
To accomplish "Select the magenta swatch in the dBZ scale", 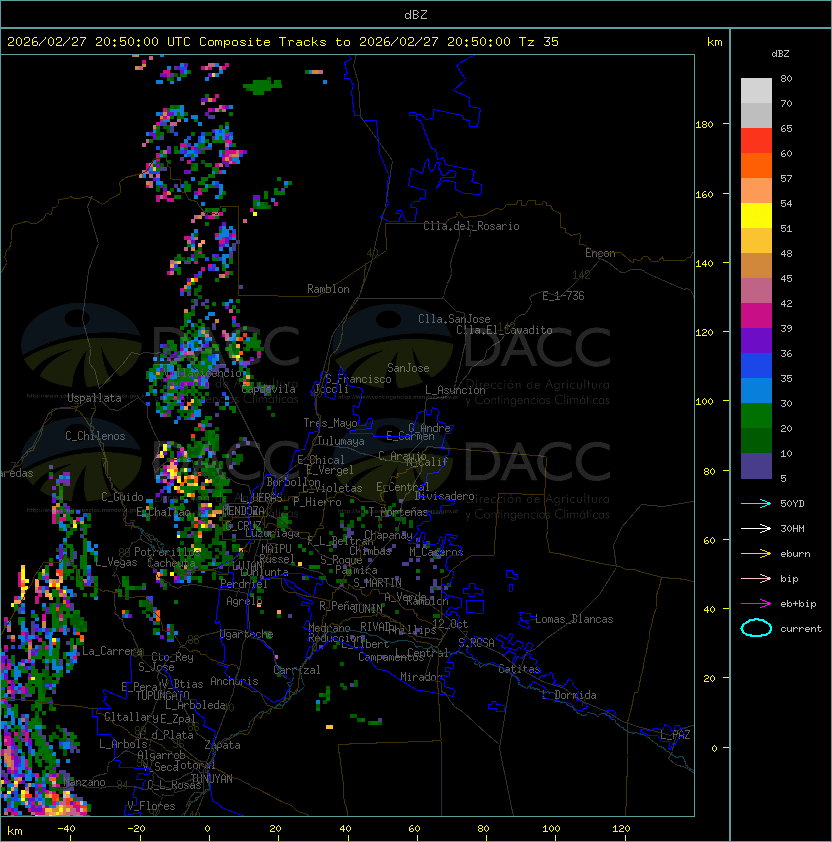I will coord(756,316).
